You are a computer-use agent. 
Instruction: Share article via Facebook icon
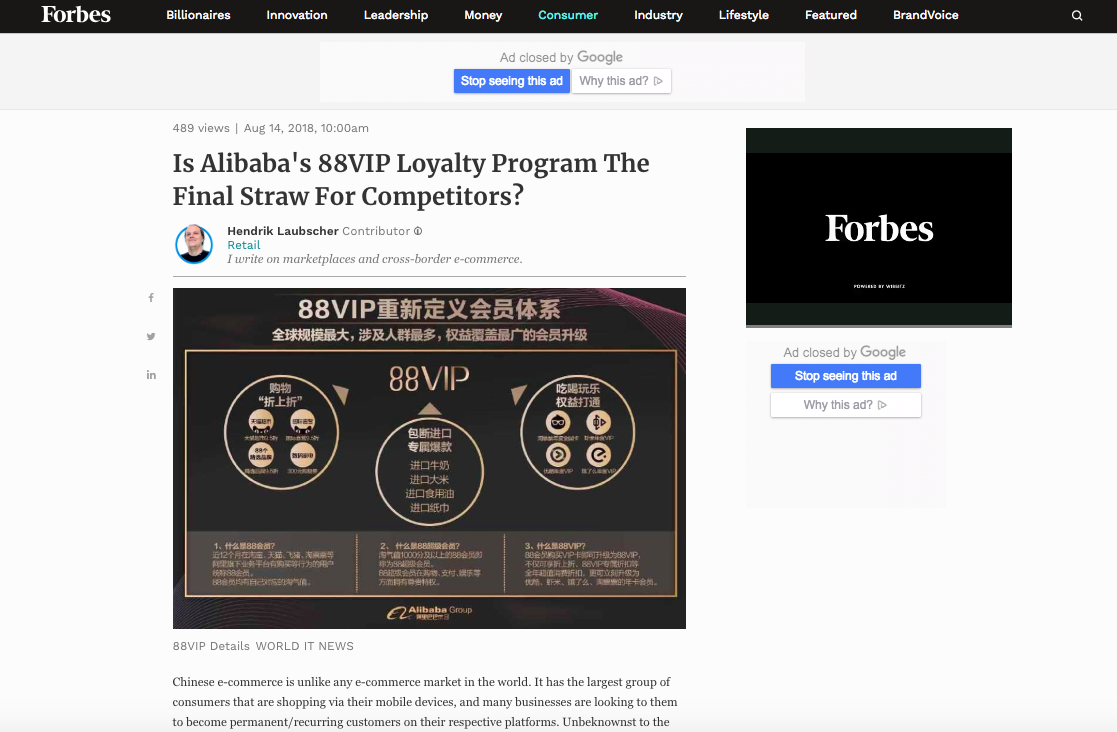click(x=151, y=298)
